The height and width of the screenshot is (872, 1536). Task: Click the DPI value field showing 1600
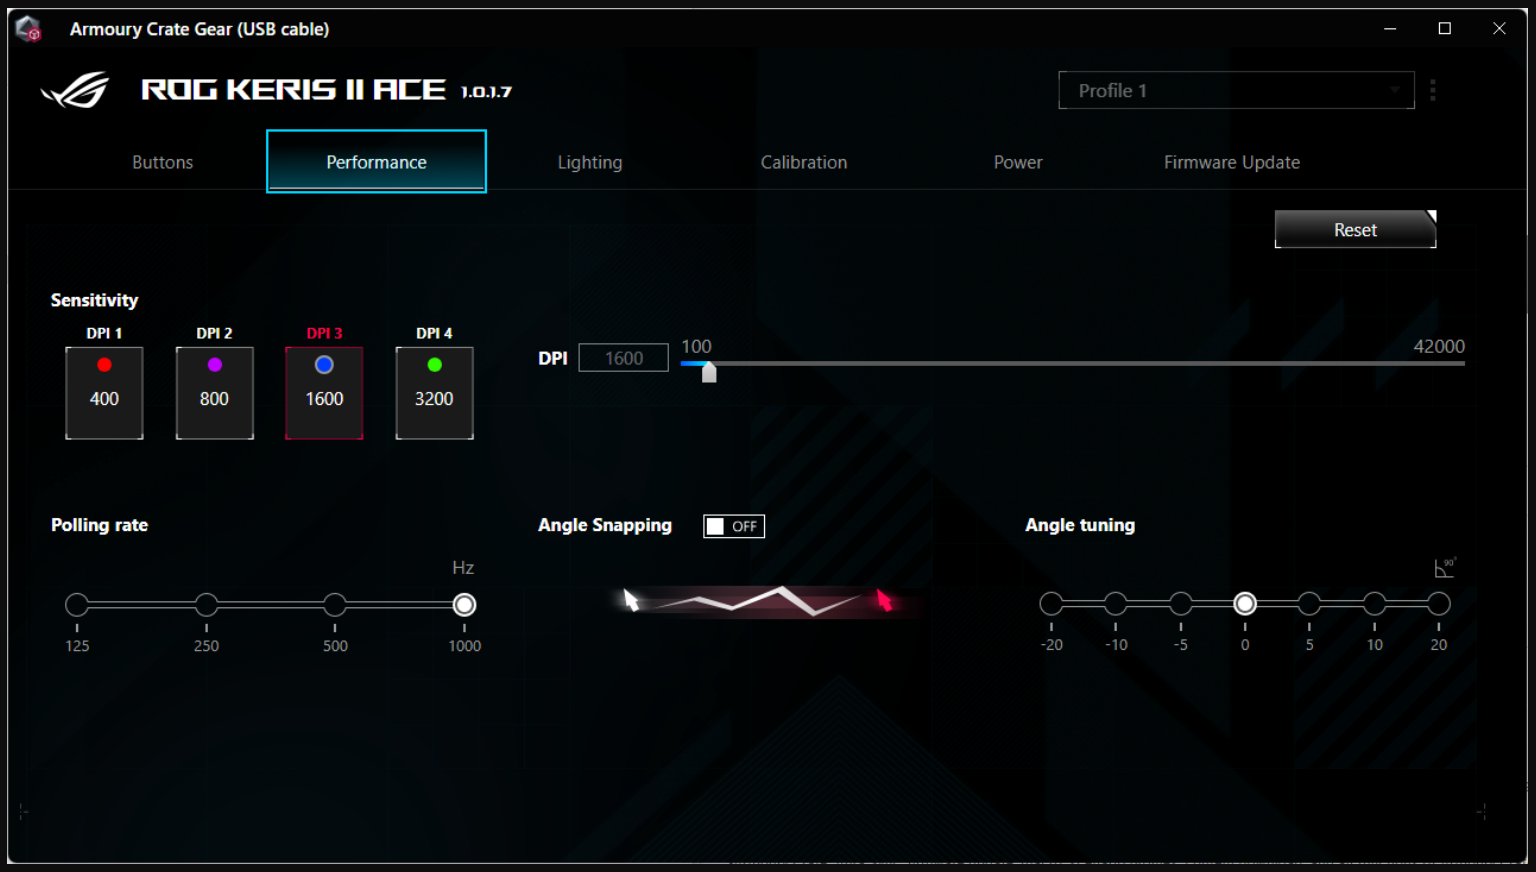tap(623, 358)
